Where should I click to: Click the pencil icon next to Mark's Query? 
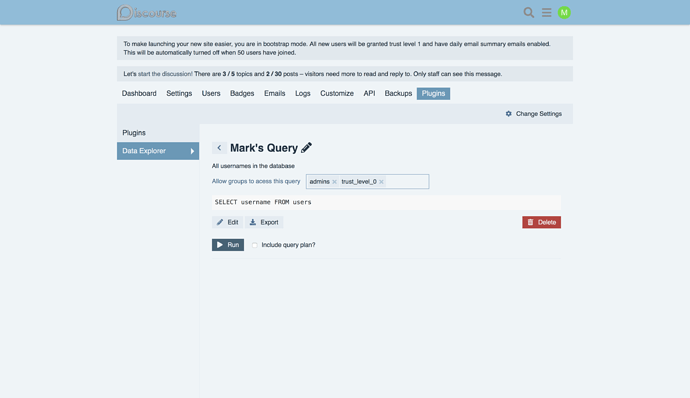point(306,147)
